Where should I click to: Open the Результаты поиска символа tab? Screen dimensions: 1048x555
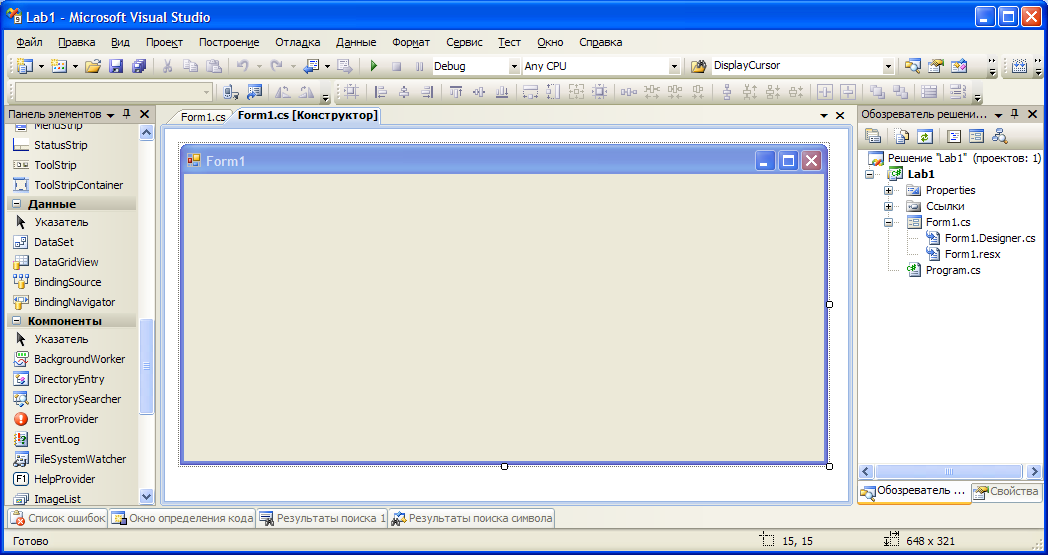click(x=472, y=518)
